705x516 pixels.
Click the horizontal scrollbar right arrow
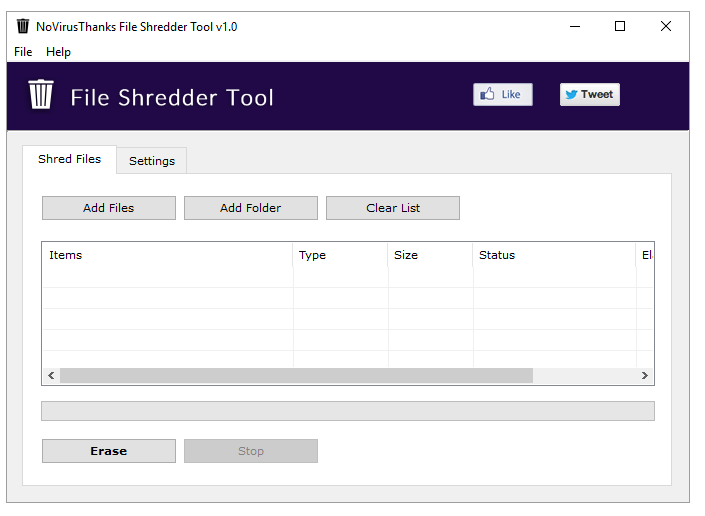[x=645, y=375]
